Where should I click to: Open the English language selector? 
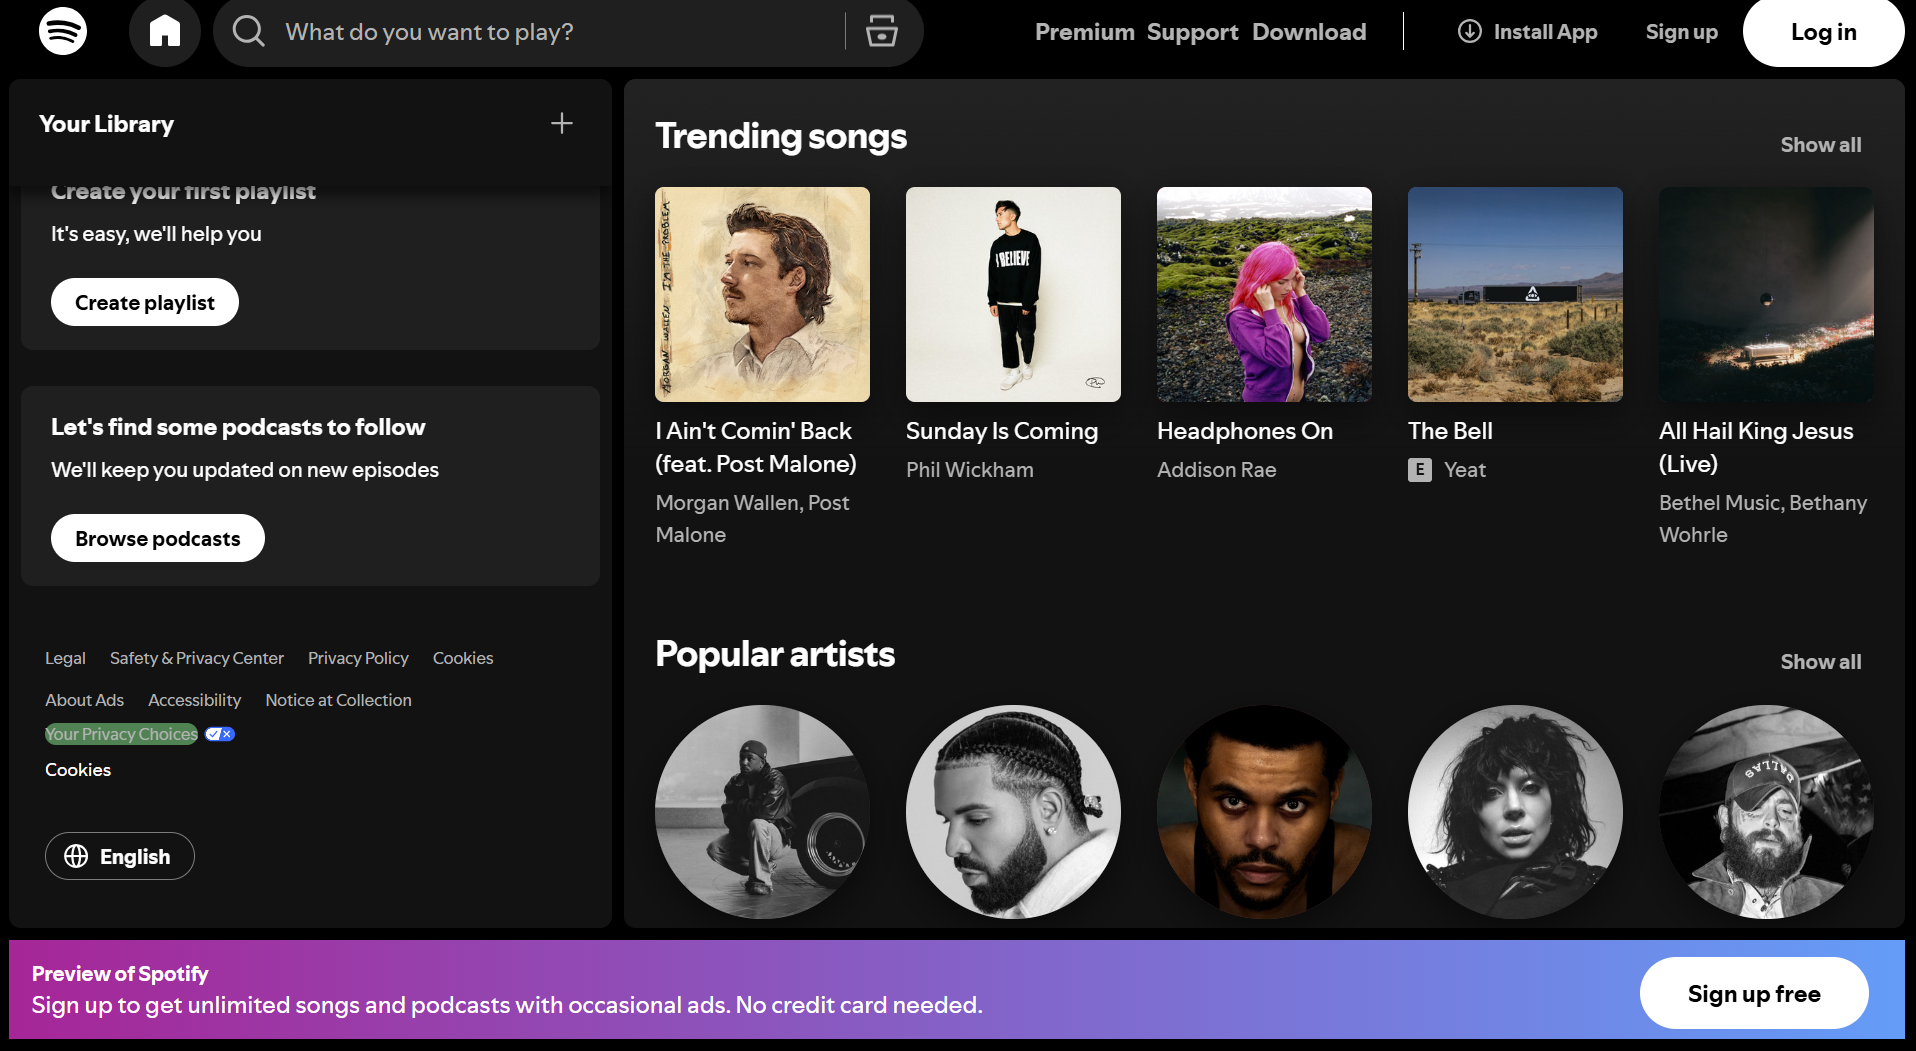point(120,856)
